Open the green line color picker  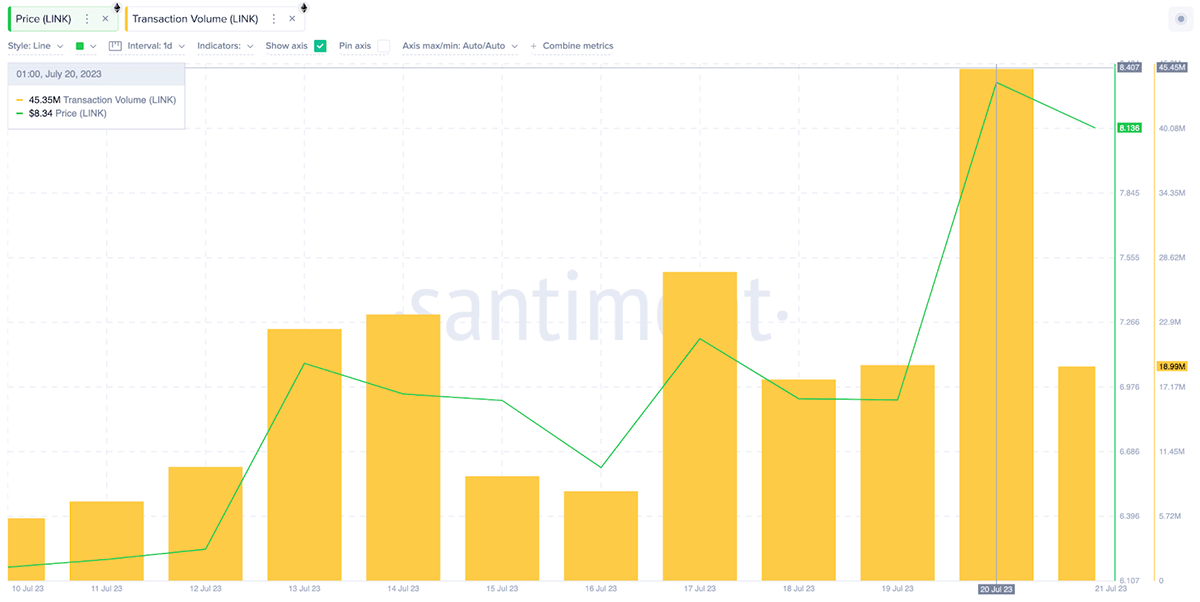pos(86,46)
